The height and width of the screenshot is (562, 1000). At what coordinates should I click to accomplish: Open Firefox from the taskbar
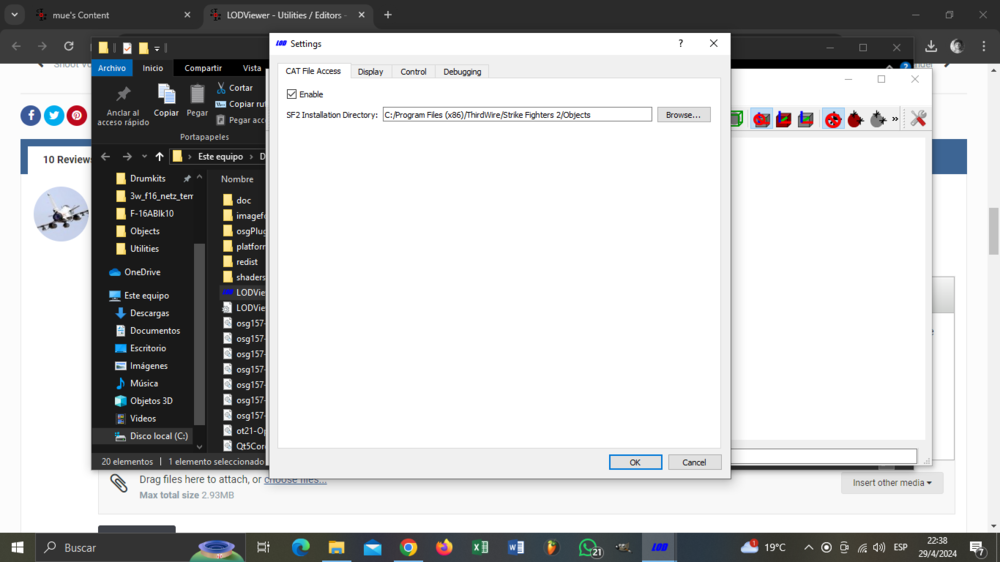[x=444, y=547]
